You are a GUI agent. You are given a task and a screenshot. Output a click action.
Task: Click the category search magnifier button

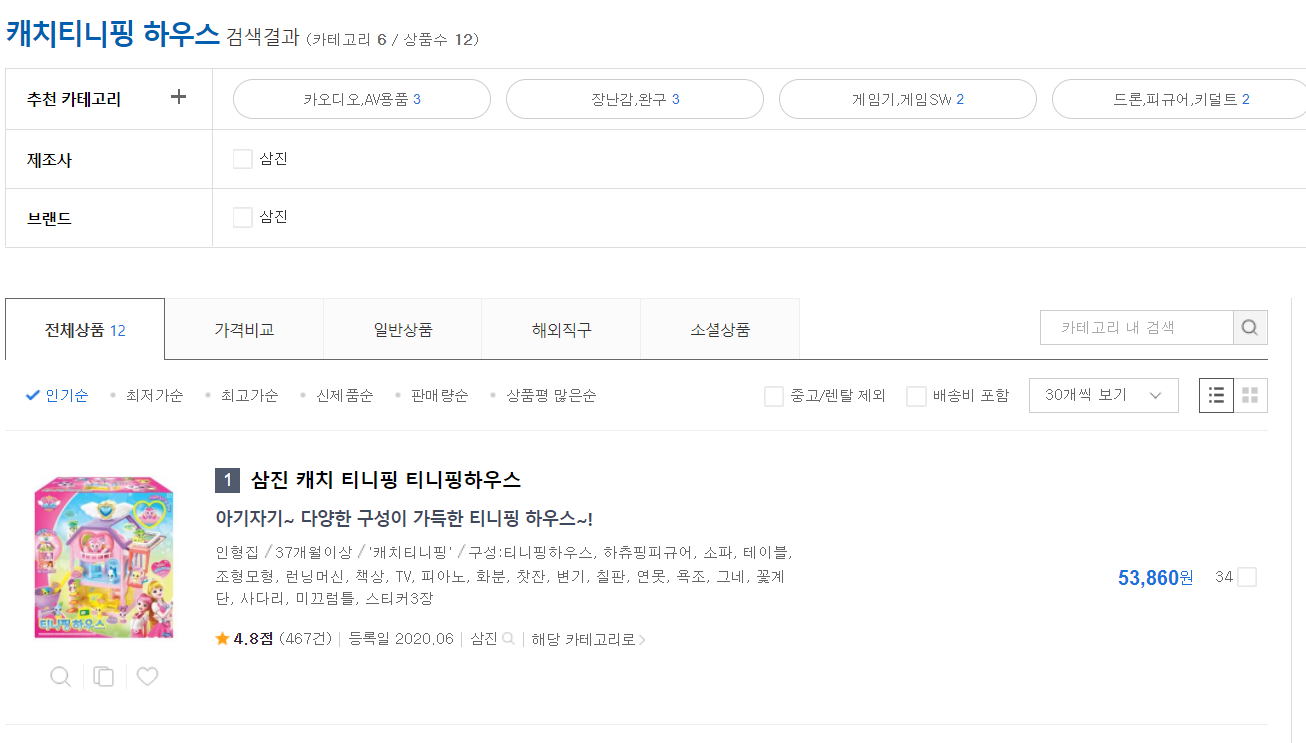tap(1250, 327)
